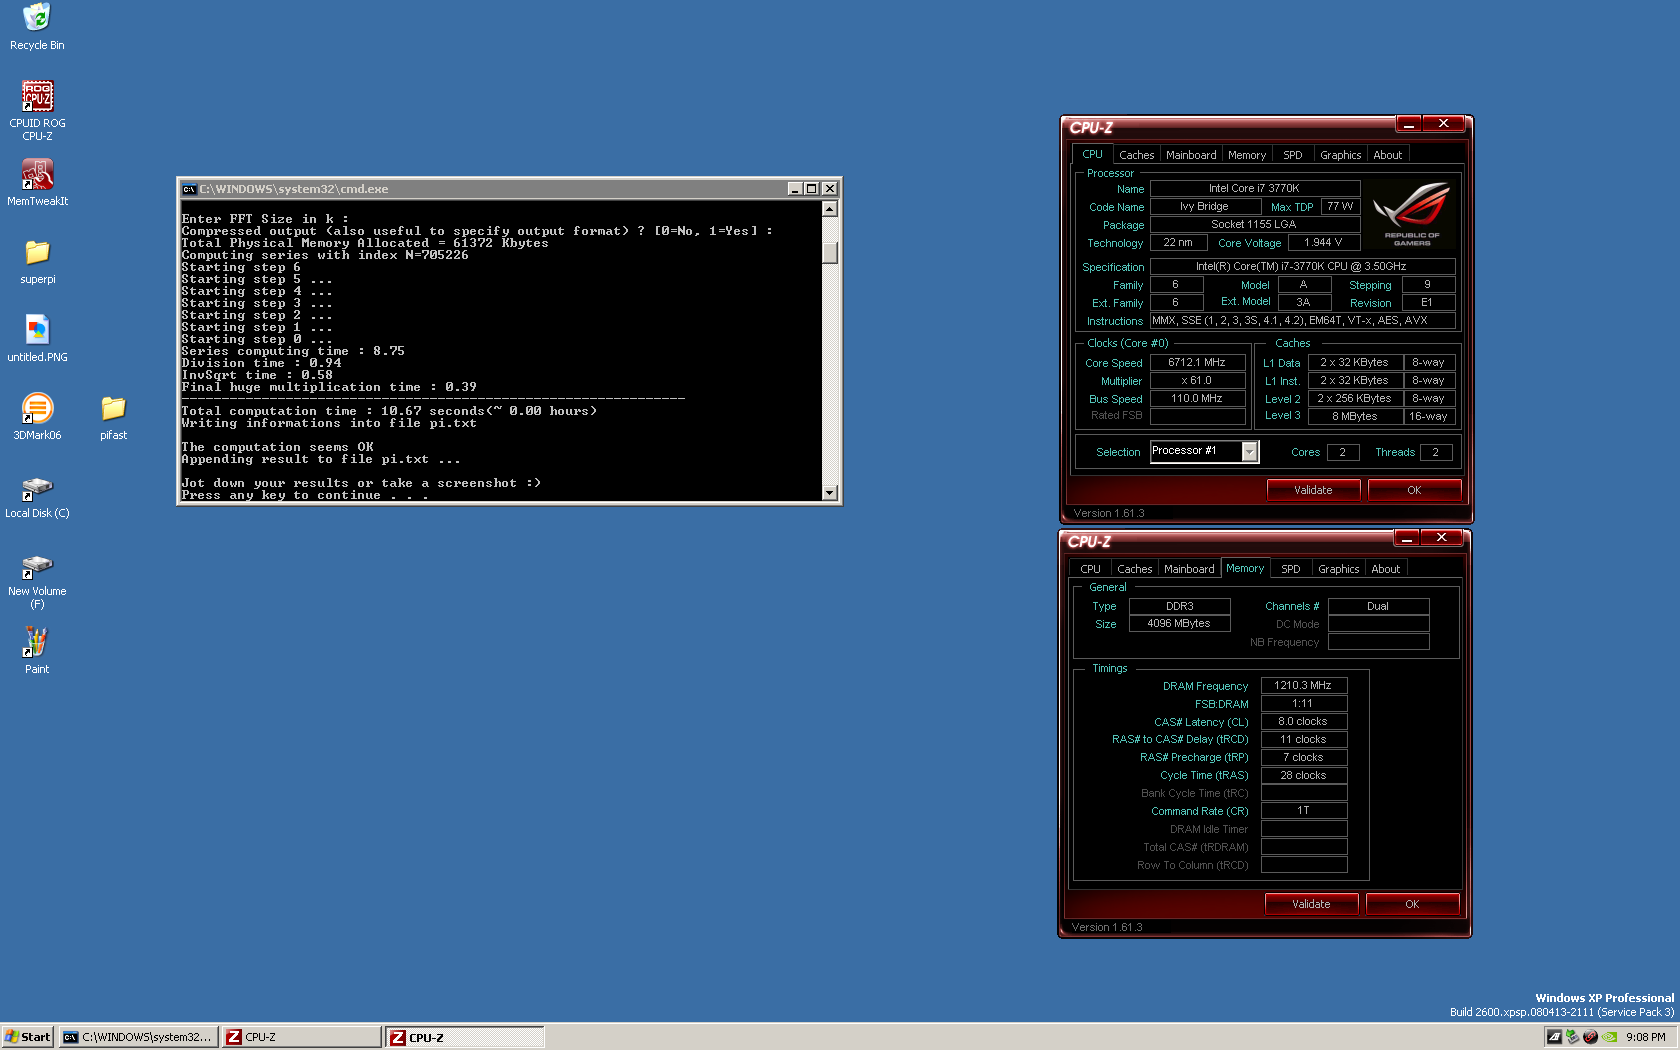Switch to Caches tab in upper CPU-Z
Image resolution: width=1680 pixels, height=1050 pixels.
coord(1136,155)
